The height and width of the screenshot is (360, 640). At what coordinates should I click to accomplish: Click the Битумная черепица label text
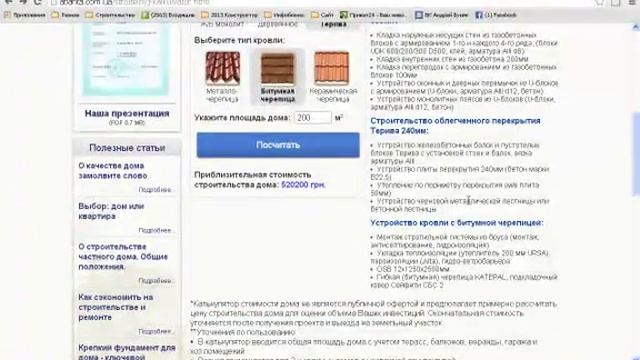click(x=278, y=95)
